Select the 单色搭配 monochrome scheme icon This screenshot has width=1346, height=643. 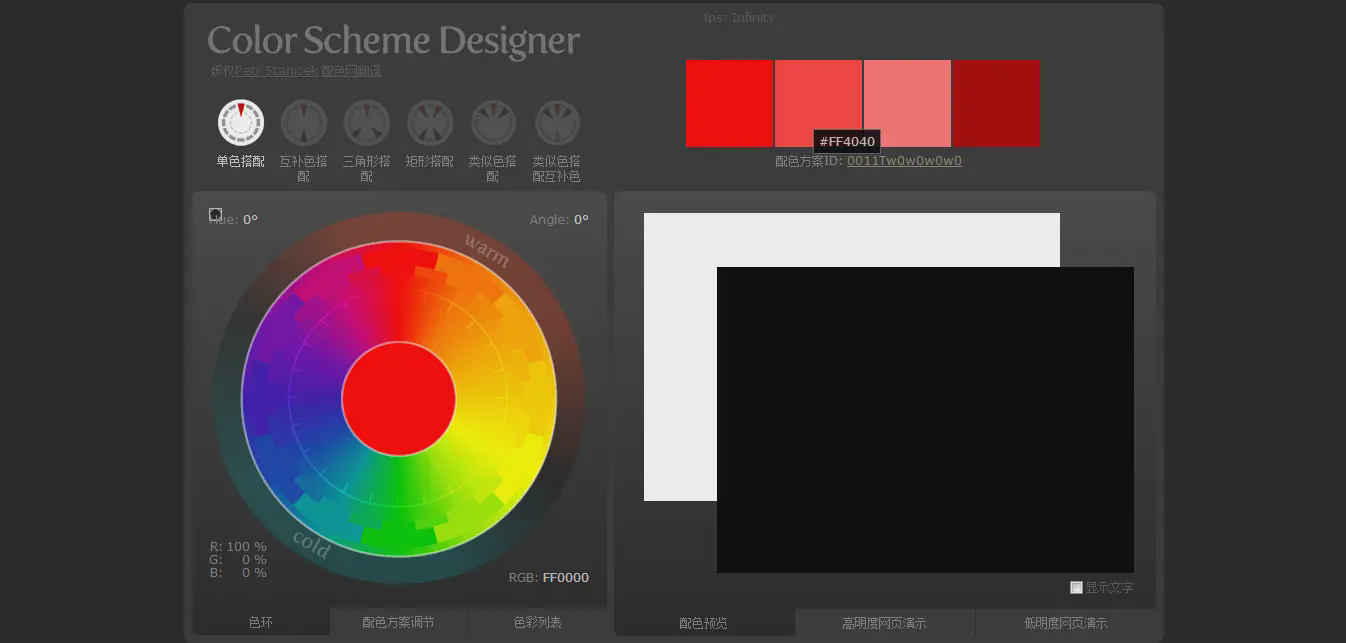tap(240, 123)
